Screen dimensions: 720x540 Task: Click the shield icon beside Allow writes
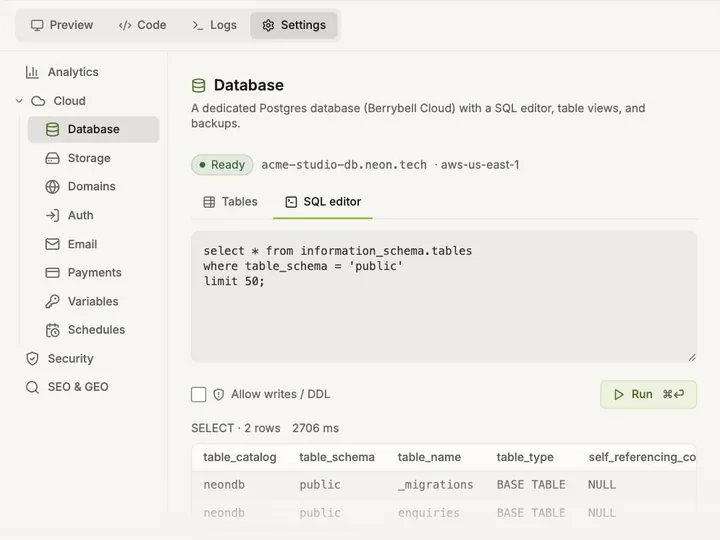click(219, 394)
